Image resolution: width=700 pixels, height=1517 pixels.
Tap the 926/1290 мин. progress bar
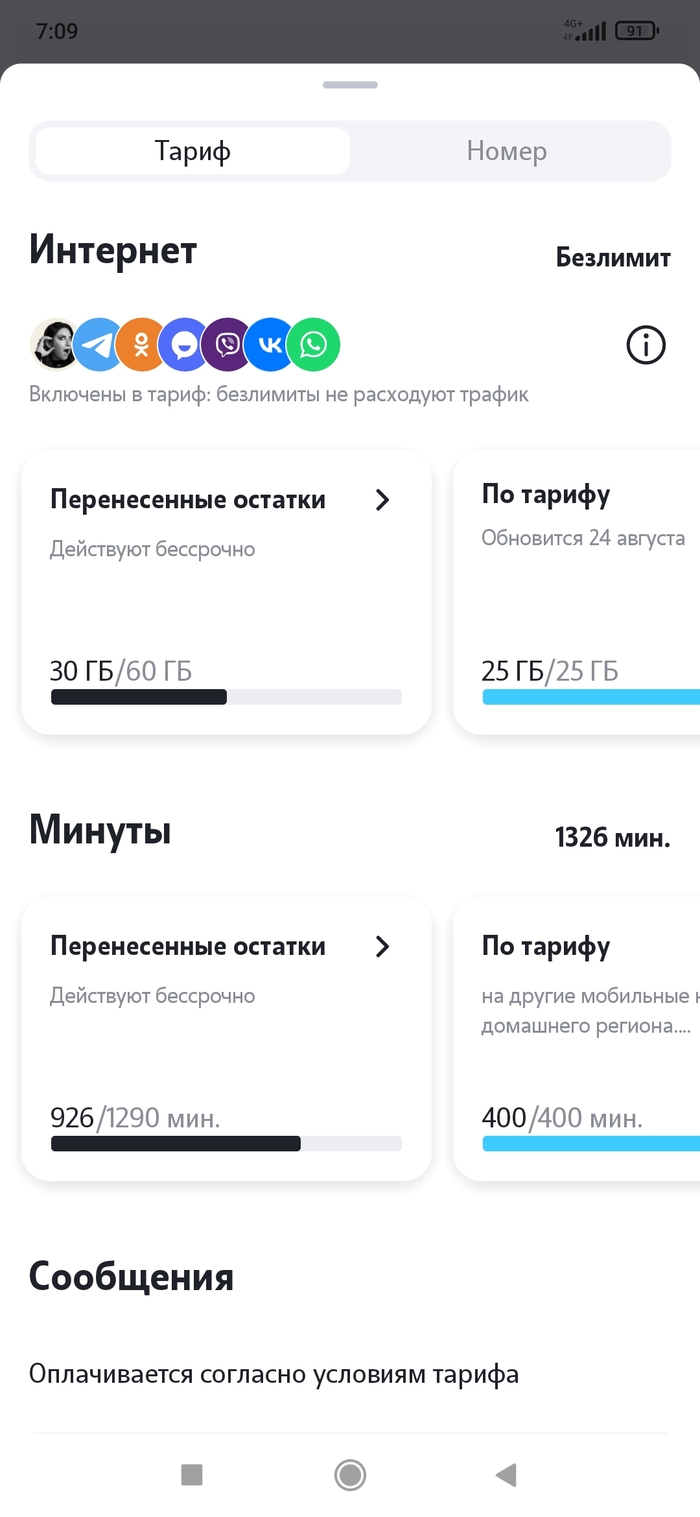click(x=226, y=1144)
